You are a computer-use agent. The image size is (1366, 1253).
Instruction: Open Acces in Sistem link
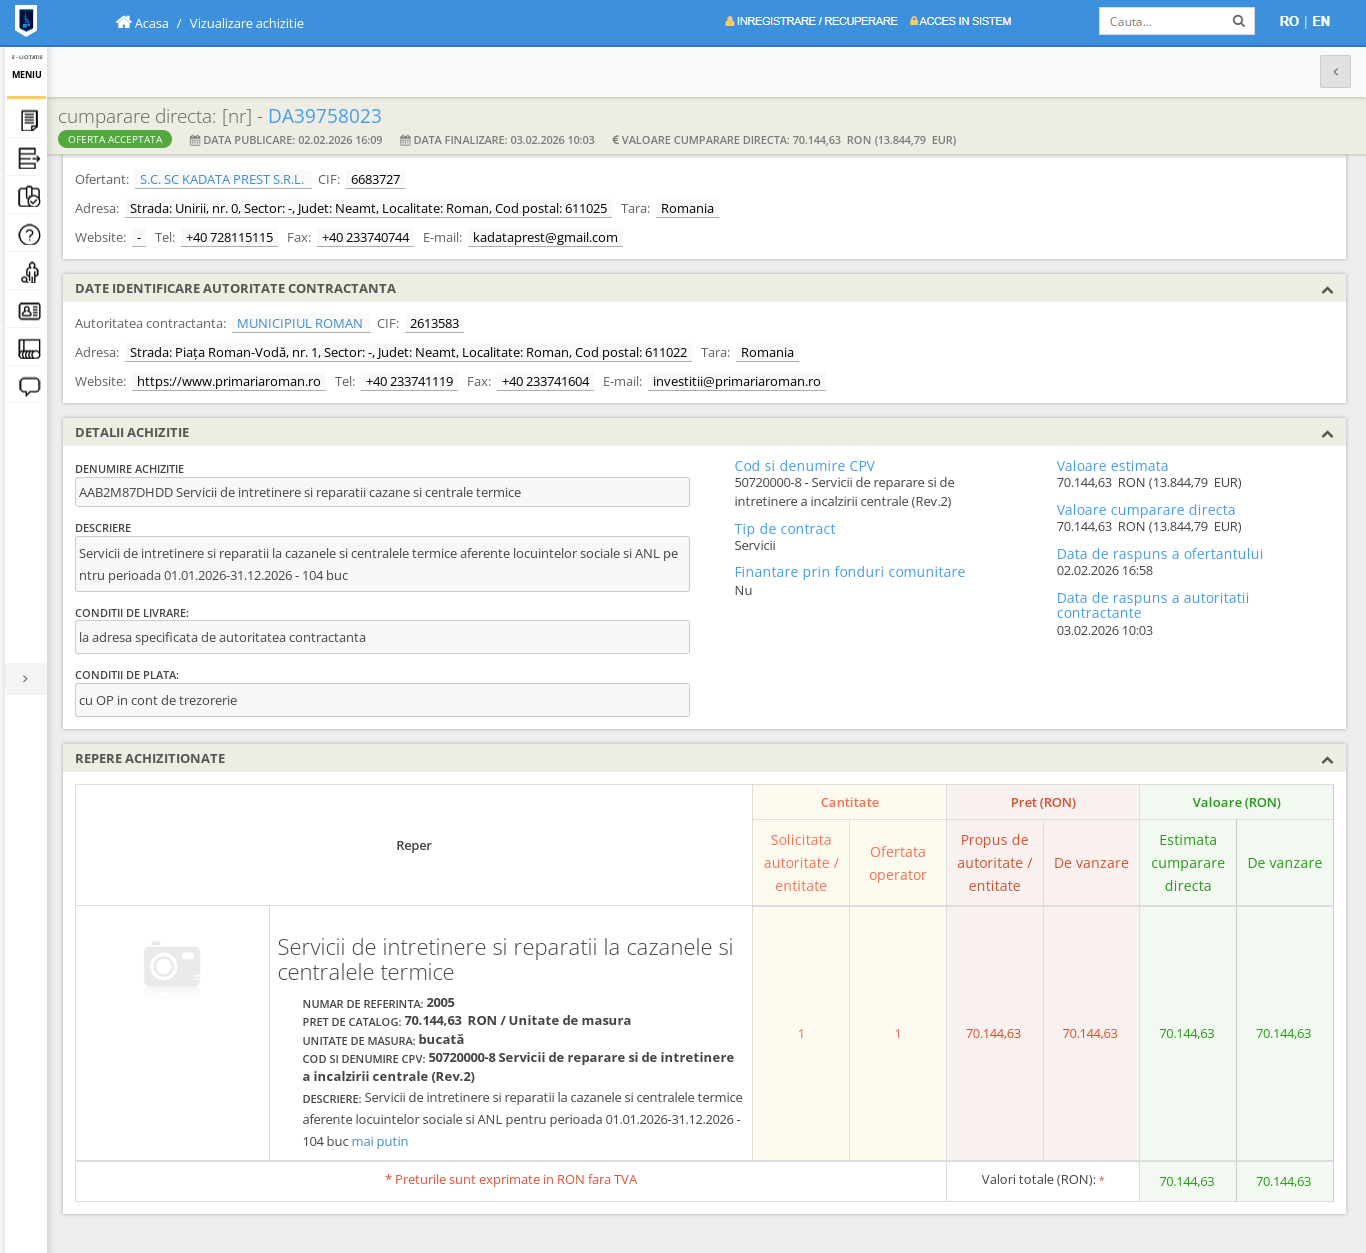(960, 21)
